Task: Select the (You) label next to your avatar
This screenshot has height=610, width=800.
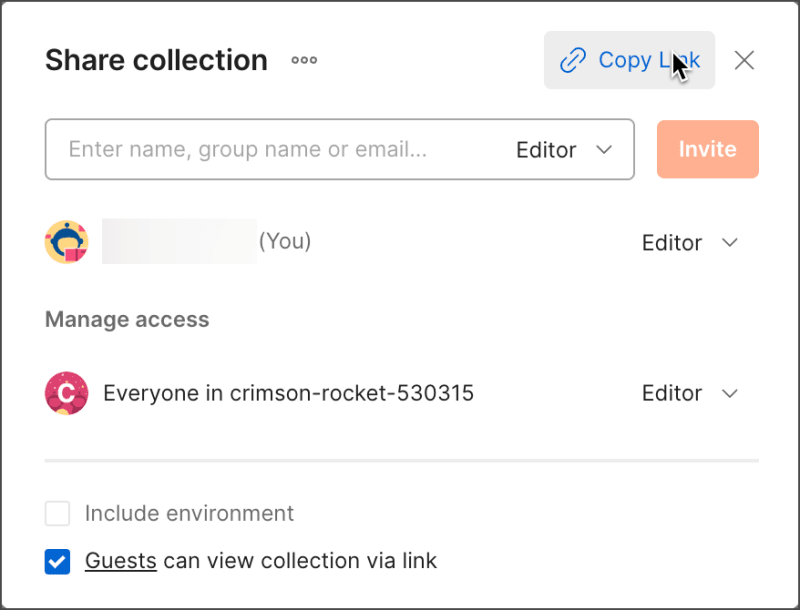Action: click(283, 241)
